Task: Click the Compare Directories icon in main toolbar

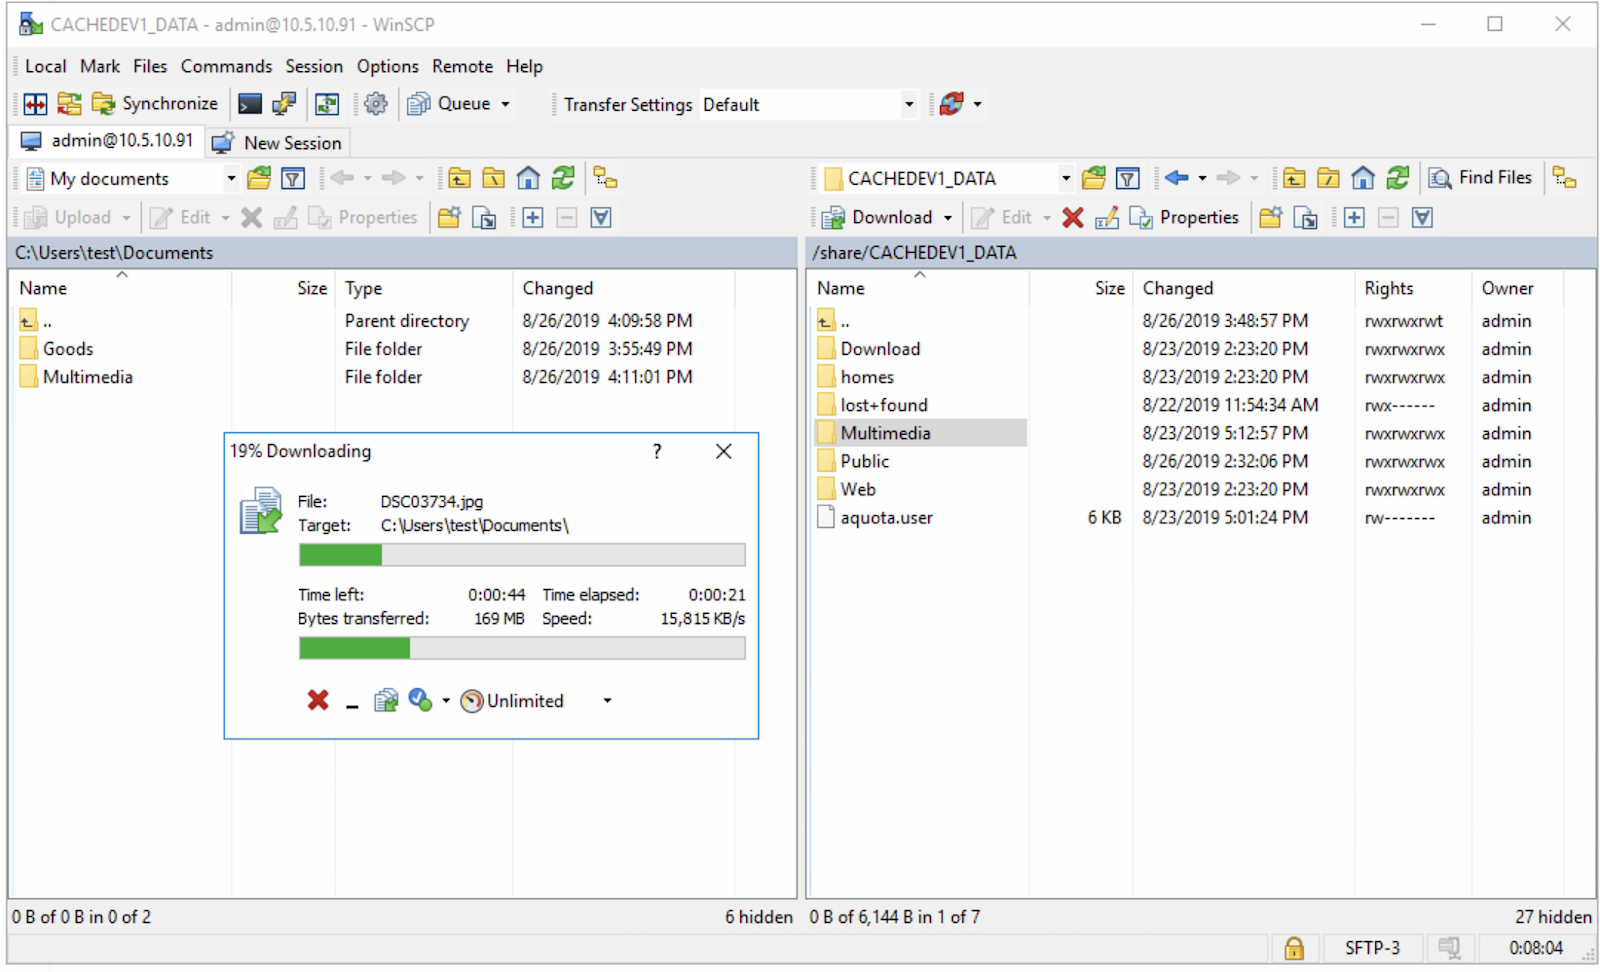Action: click(36, 104)
